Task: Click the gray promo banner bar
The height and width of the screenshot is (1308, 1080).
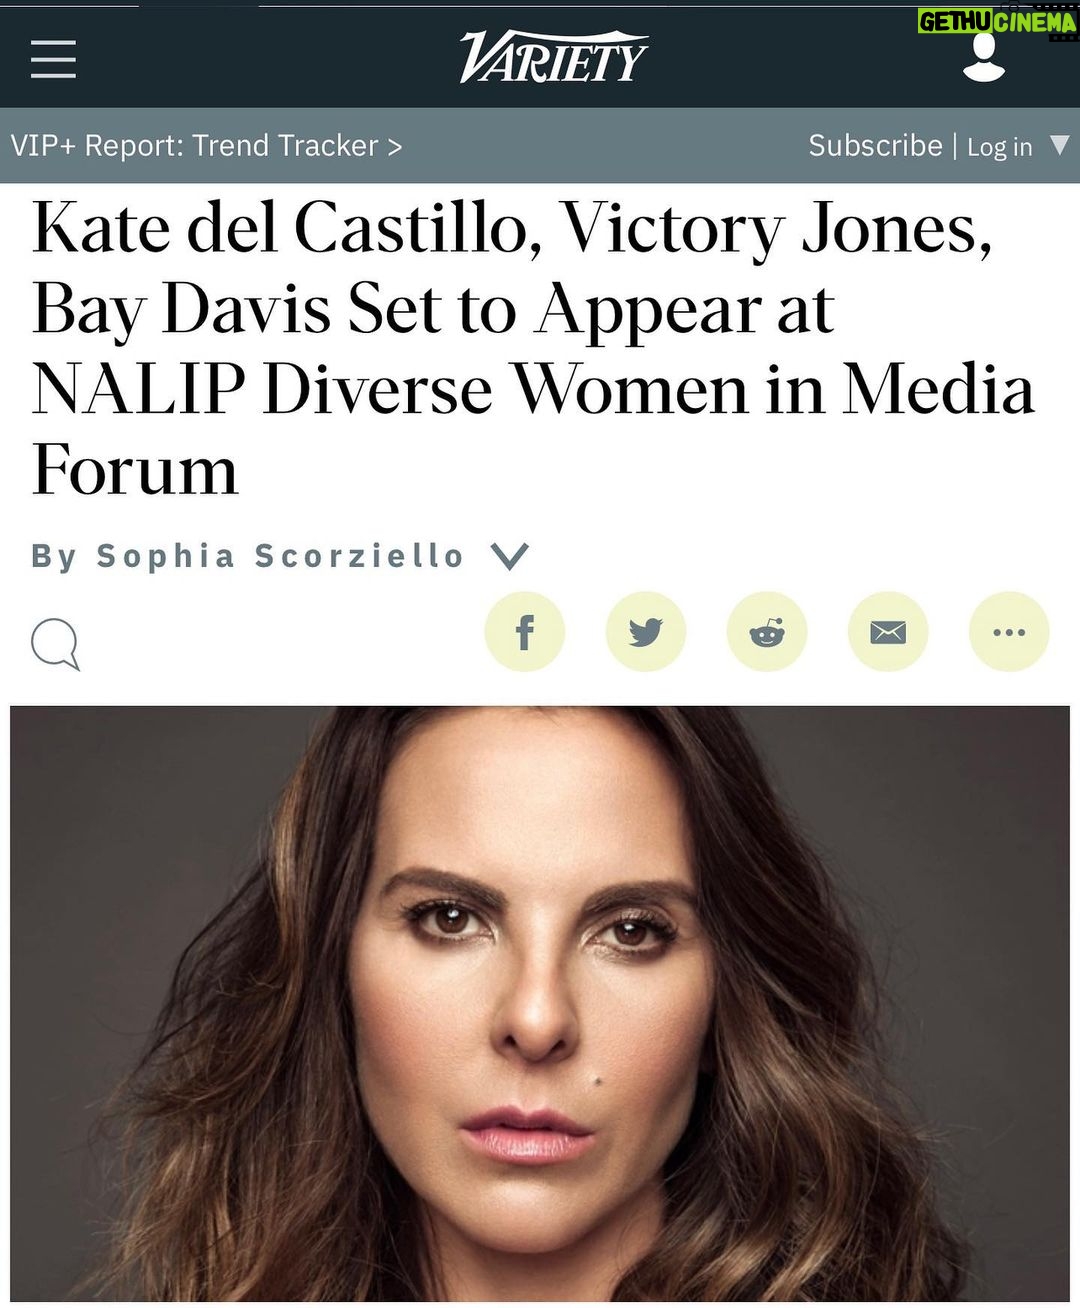Action: 540,146
